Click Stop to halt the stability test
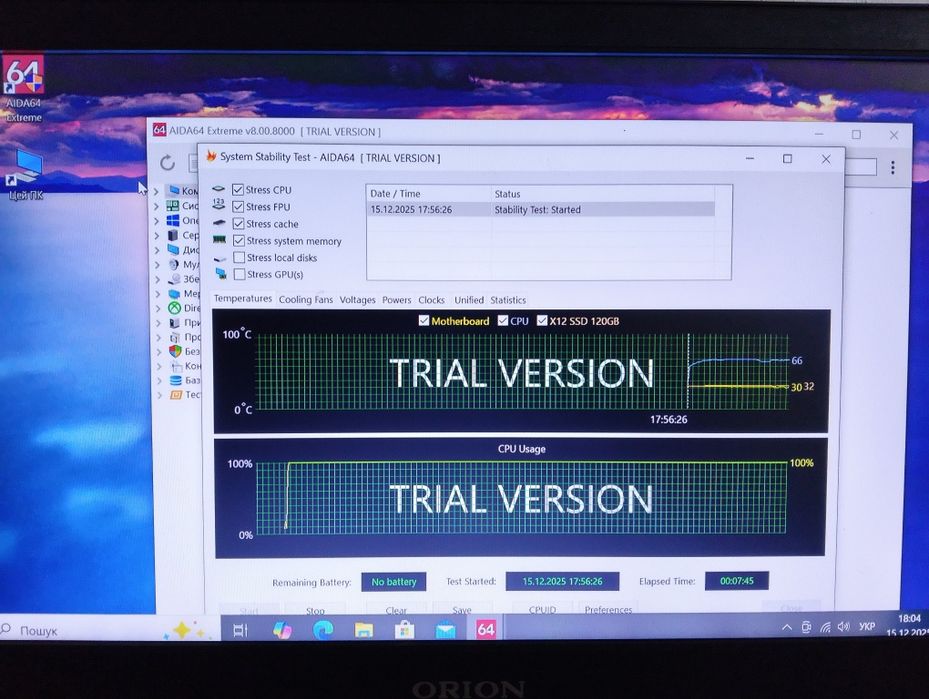This screenshot has height=699, width=929. tap(315, 609)
